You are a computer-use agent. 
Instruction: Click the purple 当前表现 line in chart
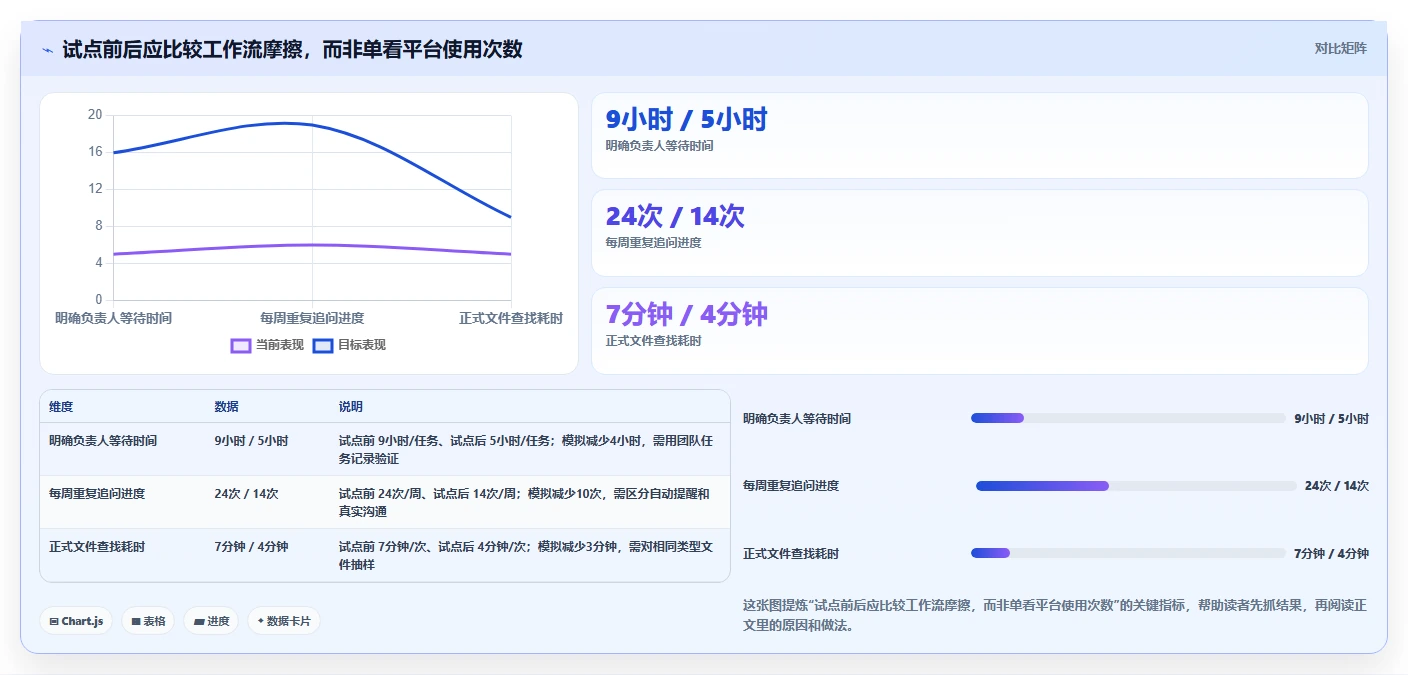pyautogui.click(x=312, y=245)
